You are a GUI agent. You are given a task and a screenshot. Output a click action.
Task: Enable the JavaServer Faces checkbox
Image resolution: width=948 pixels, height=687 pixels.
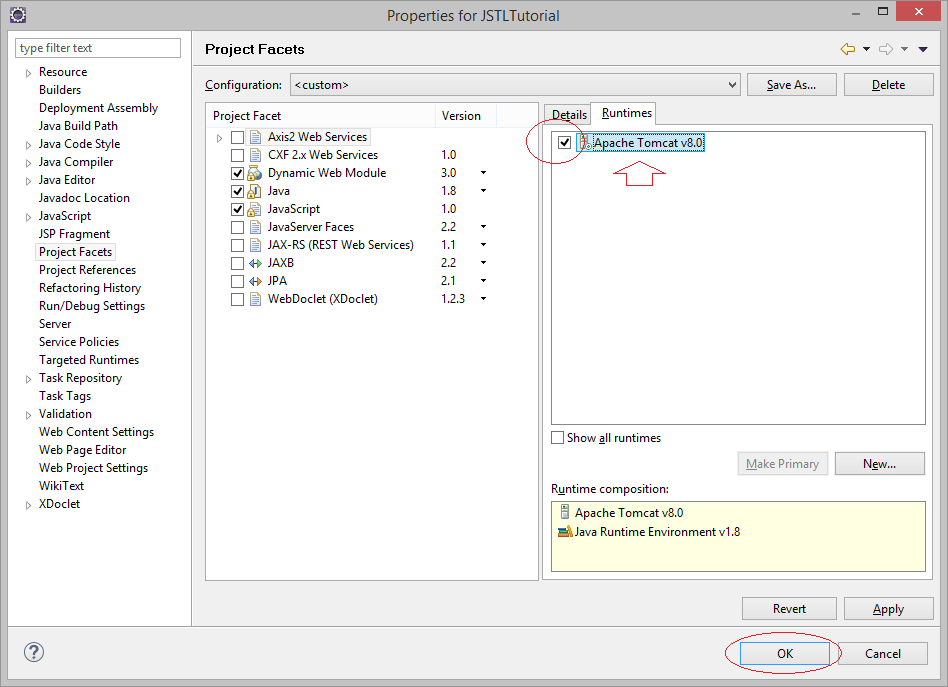[x=238, y=227]
